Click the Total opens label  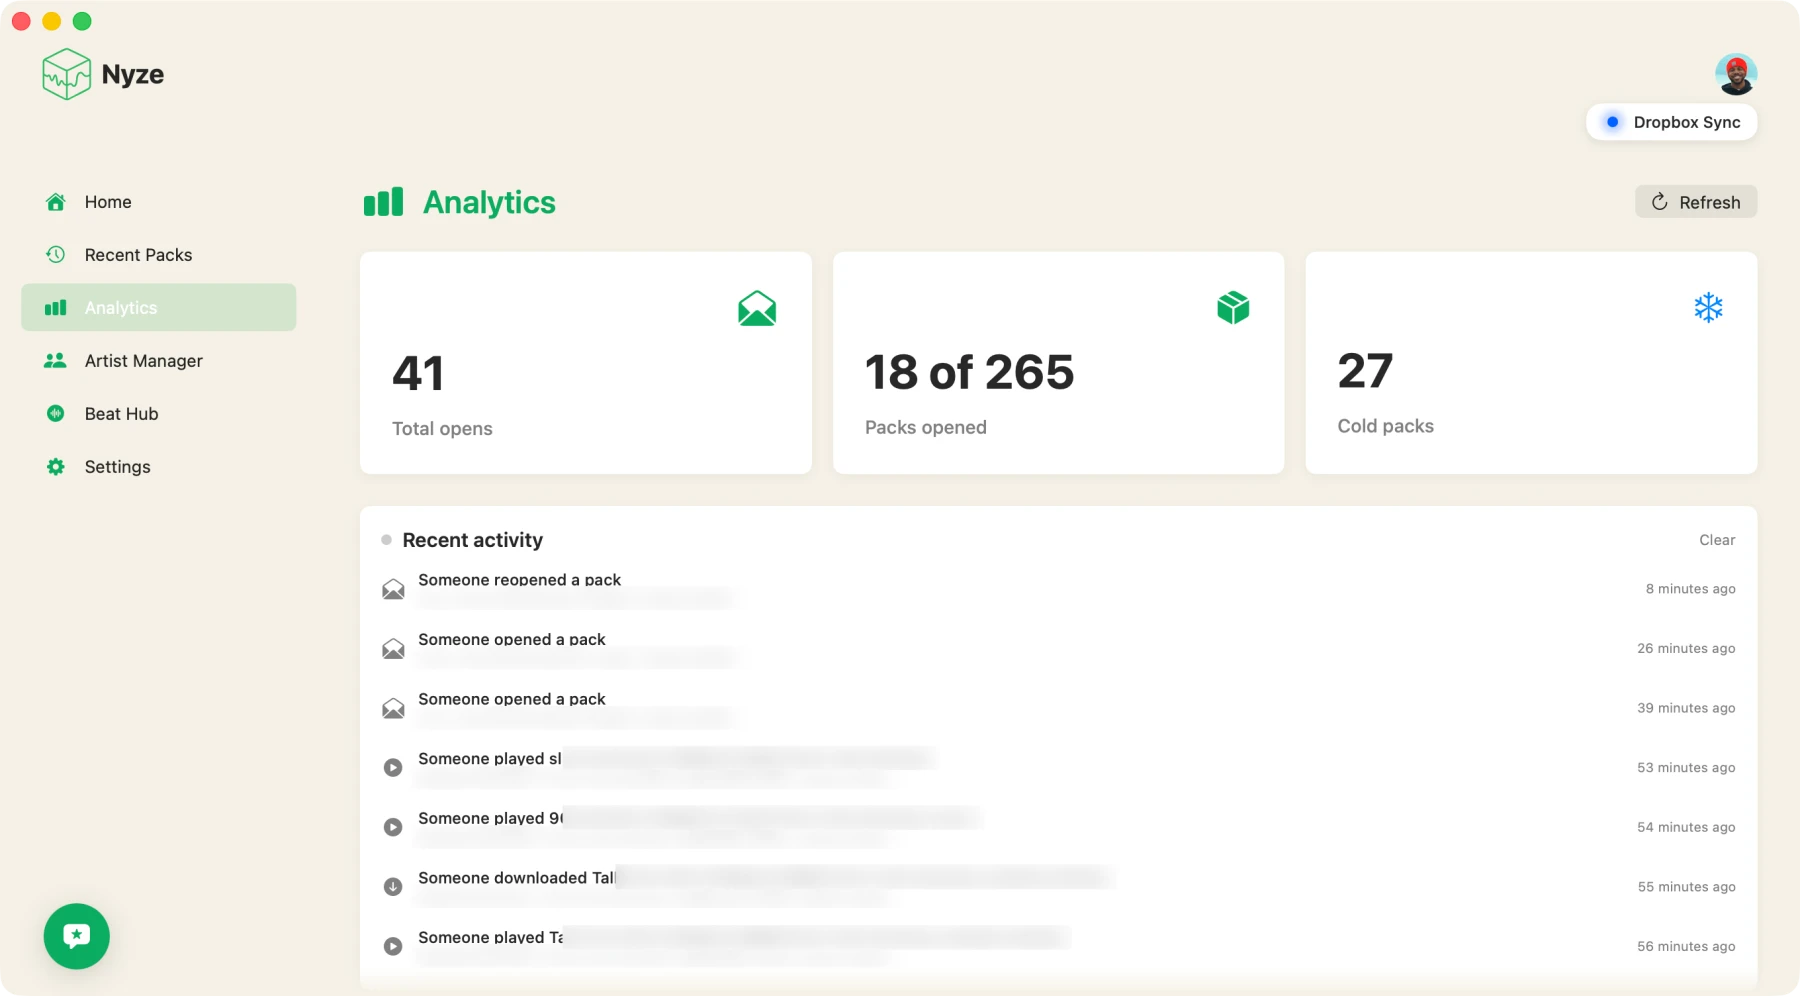[x=442, y=429]
